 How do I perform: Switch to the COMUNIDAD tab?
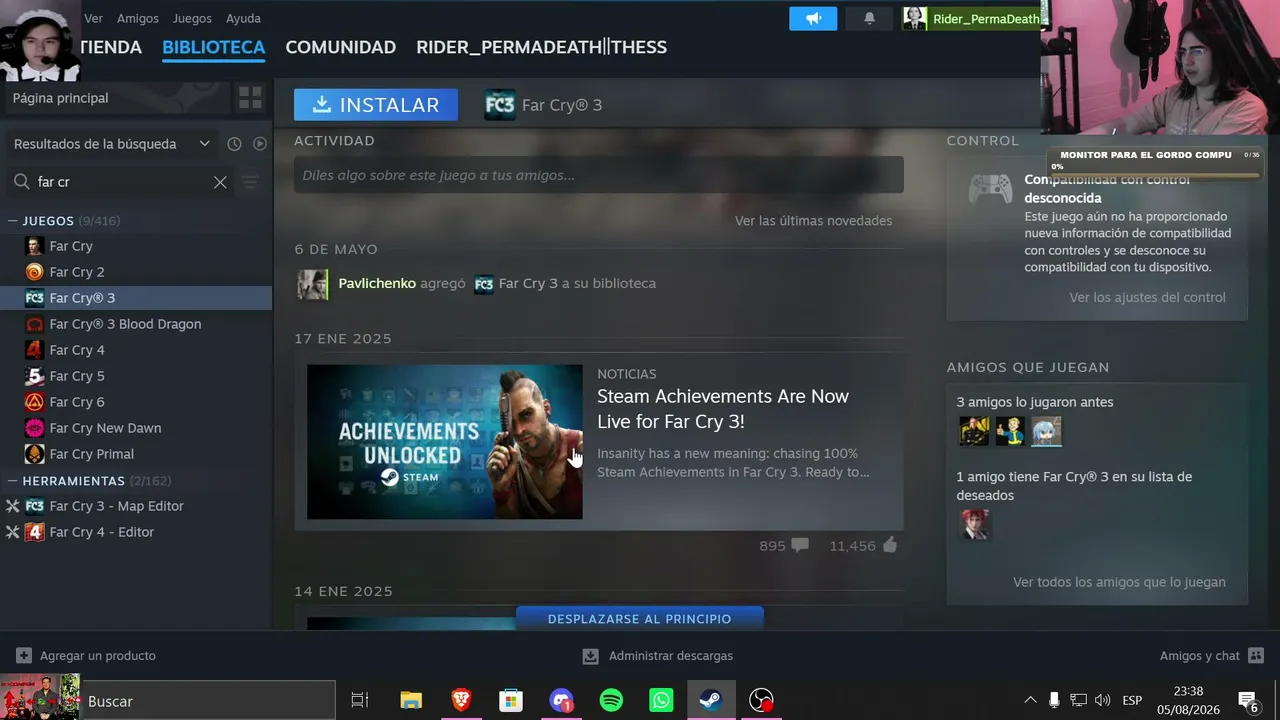click(x=341, y=47)
